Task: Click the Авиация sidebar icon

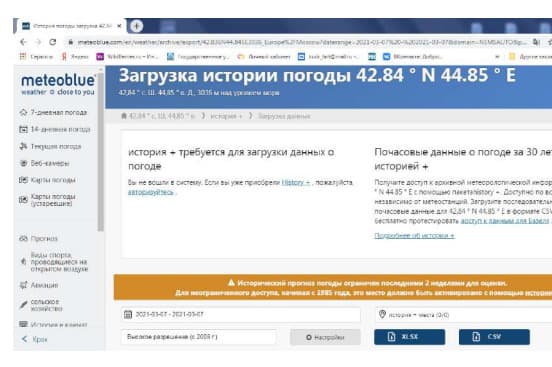Action: pos(23,285)
